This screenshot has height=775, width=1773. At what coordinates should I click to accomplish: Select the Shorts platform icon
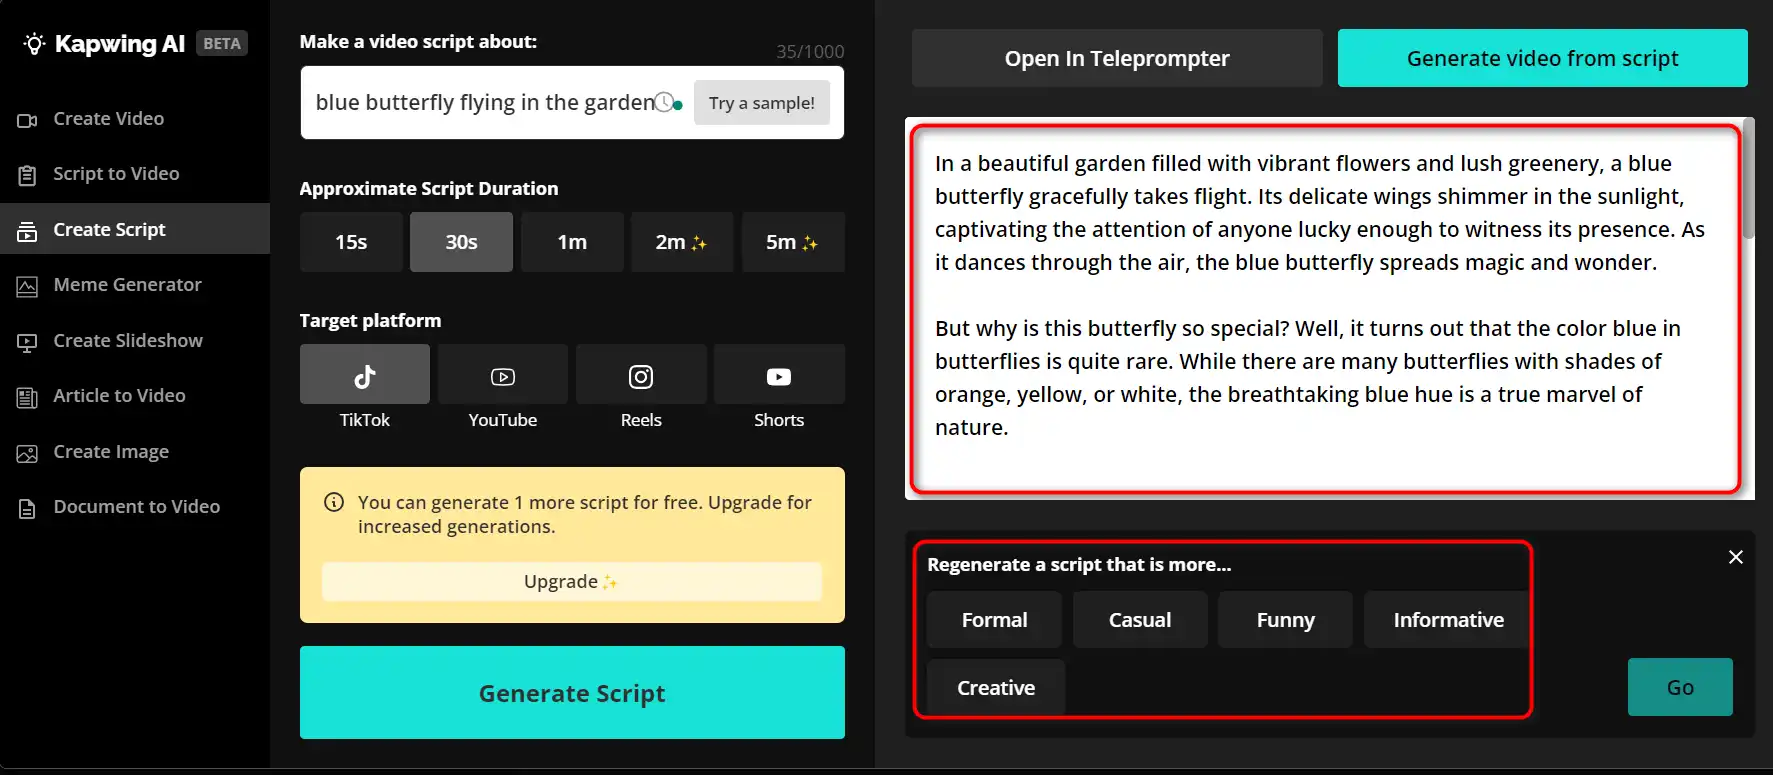(779, 376)
